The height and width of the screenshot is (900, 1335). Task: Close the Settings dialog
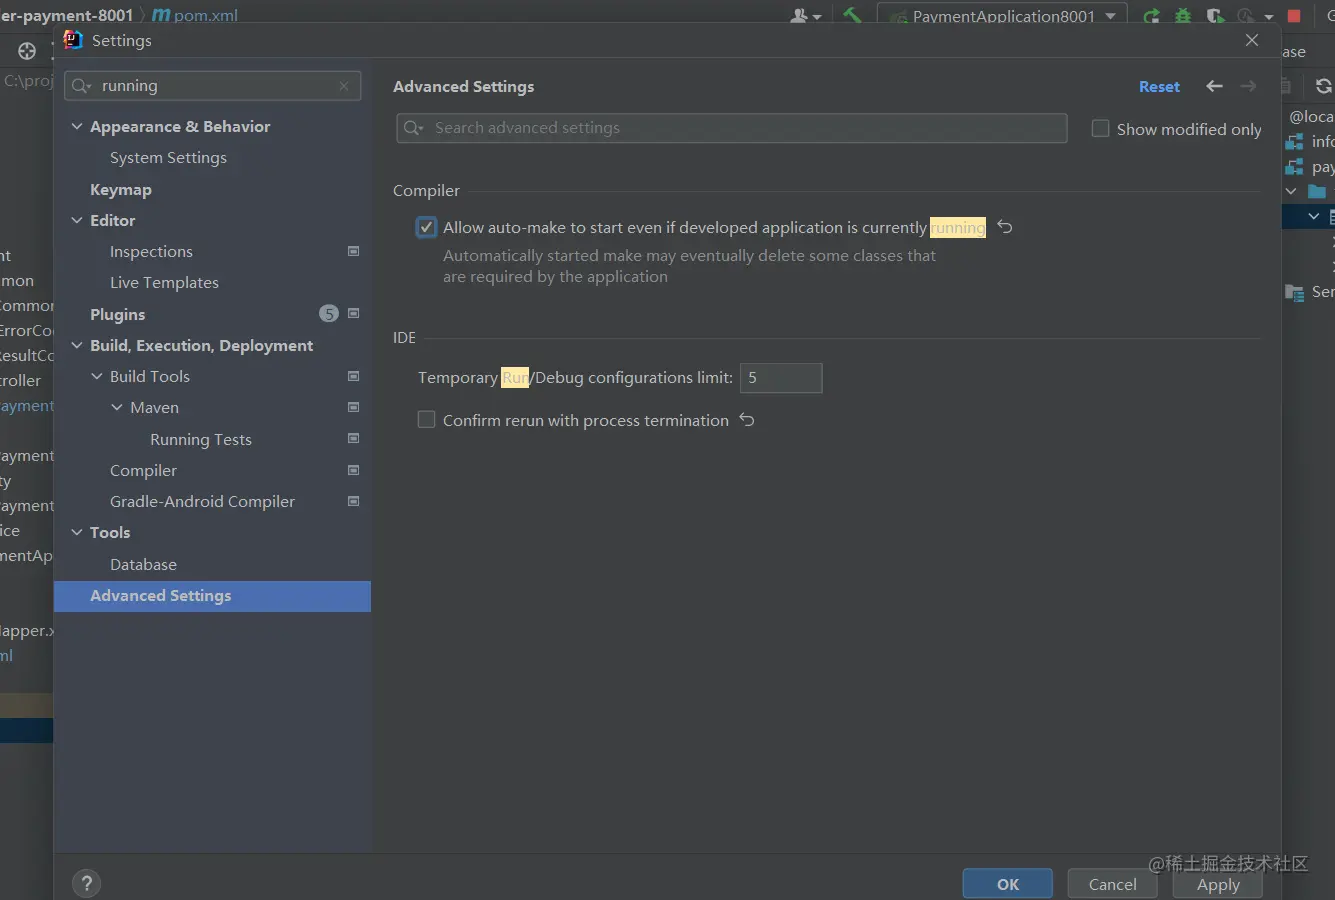pyautogui.click(x=1252, y=40)
